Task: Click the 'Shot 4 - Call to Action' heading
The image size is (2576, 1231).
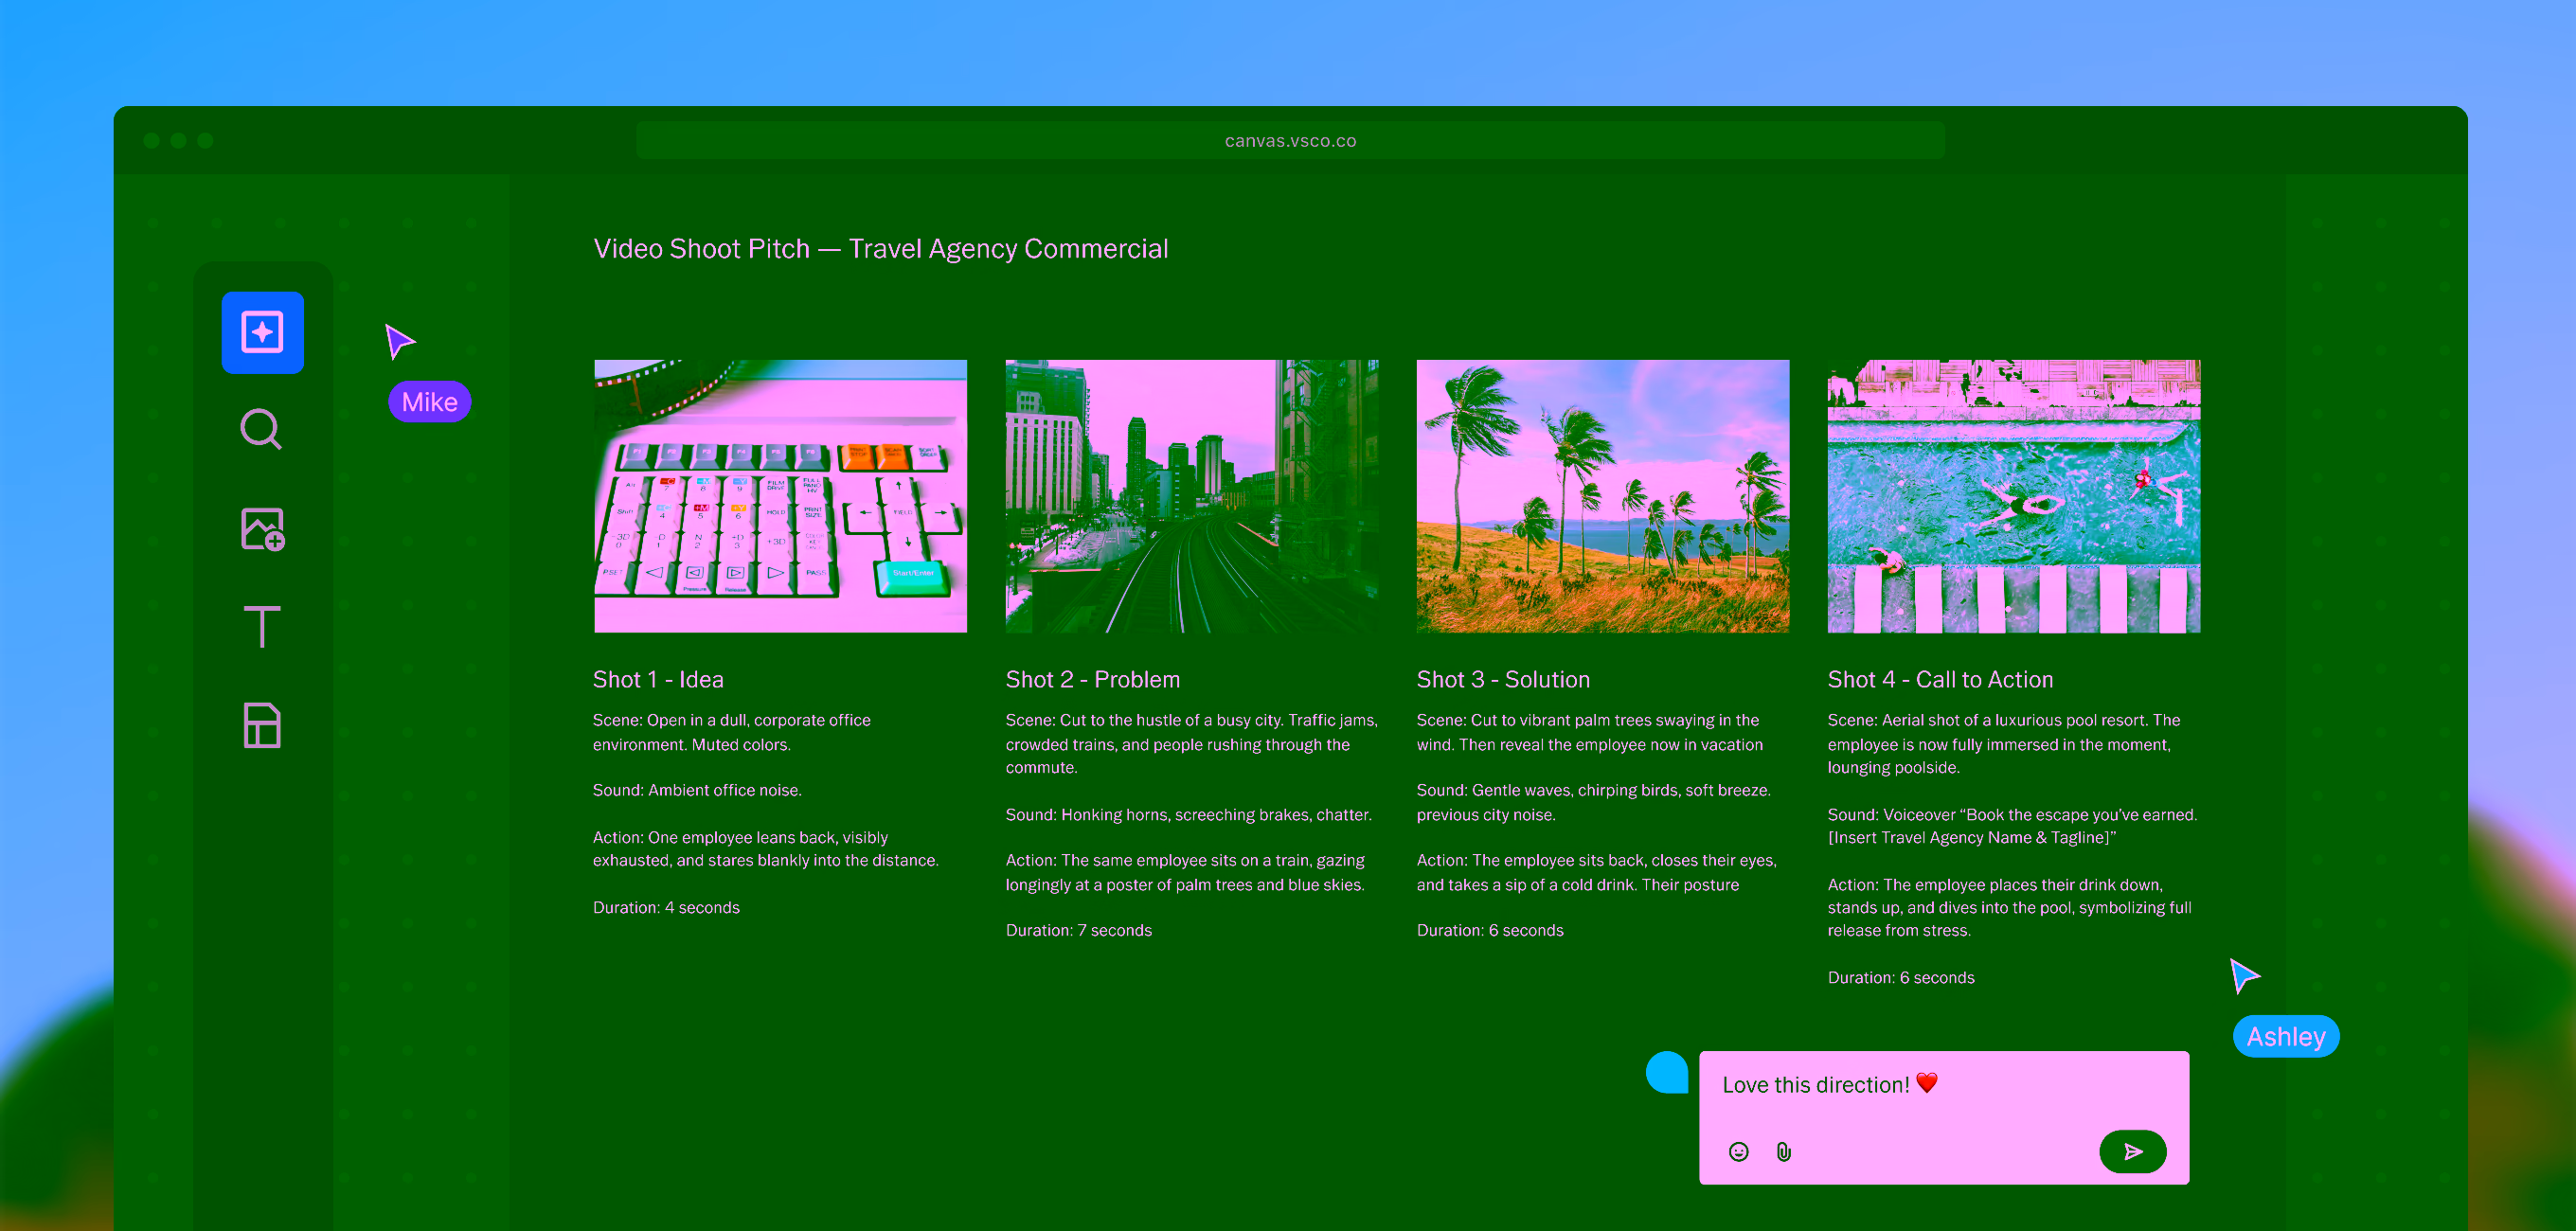Action: [1940, 680]
